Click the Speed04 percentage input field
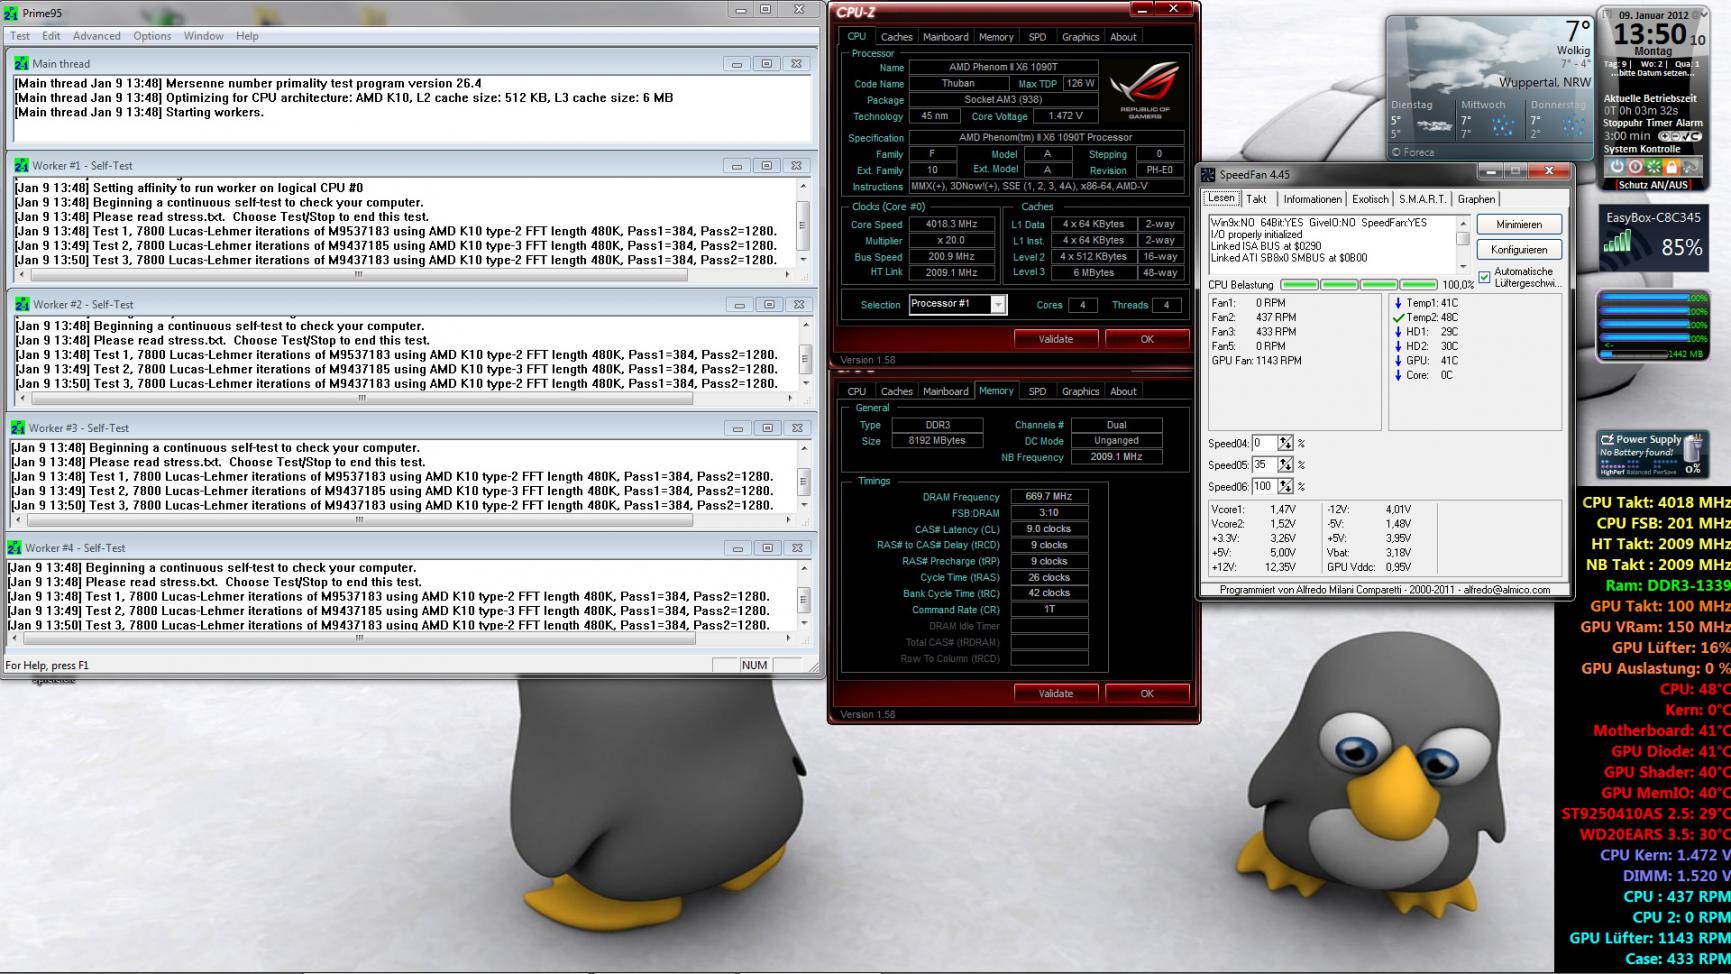The width and height of the screenshot is (1731, 974). pyautogui.click(x=1265, y=443)
